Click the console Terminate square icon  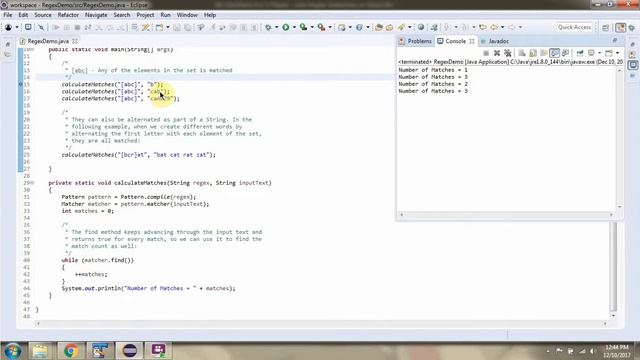point(486,53)
